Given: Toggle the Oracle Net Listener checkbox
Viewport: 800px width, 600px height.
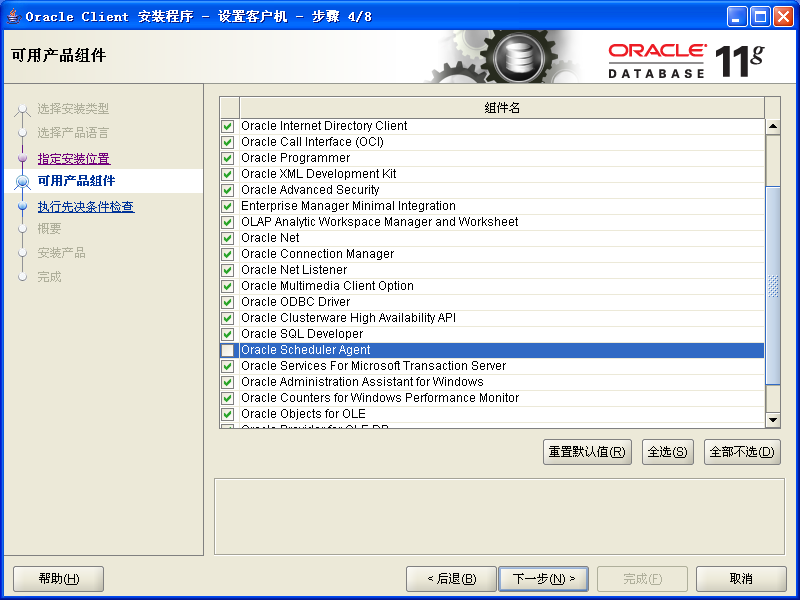Looking at the screenshot, I should pyautogui.click(x=228, y=270).
